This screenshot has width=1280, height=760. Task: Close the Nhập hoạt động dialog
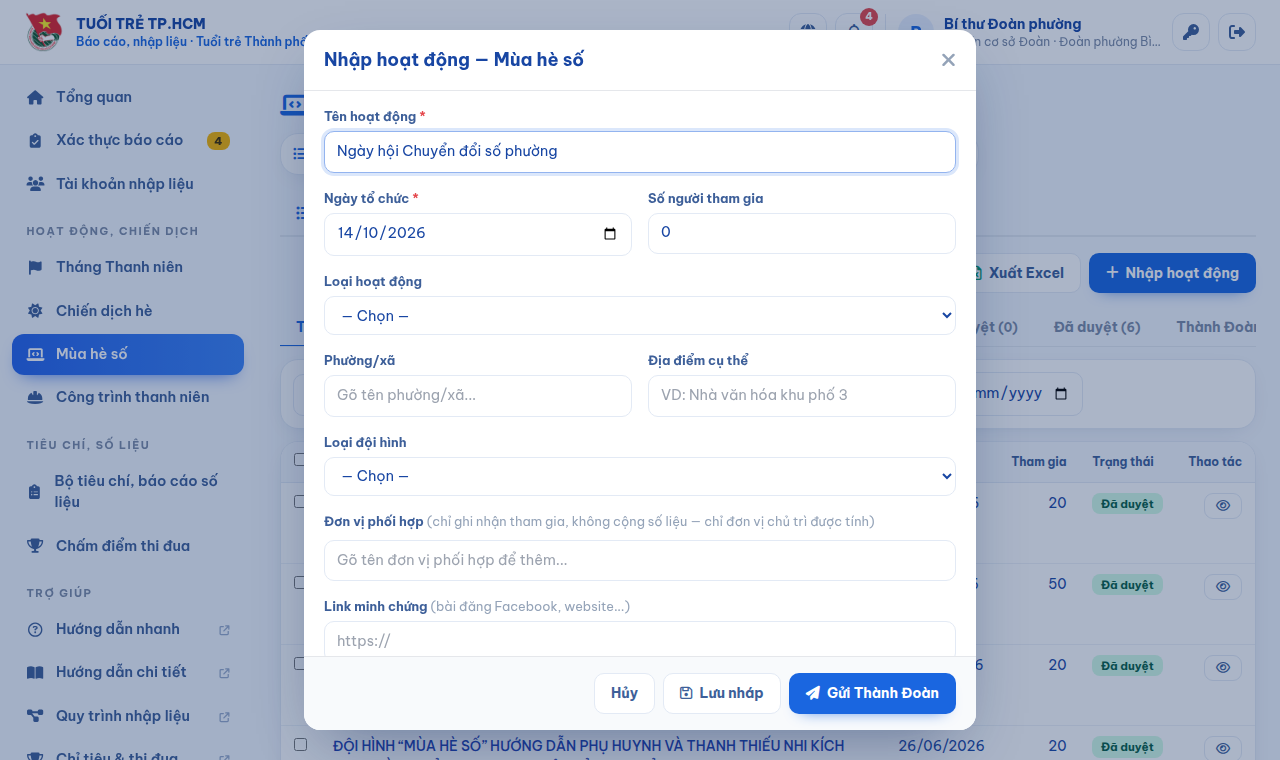(x=948, y=60)
